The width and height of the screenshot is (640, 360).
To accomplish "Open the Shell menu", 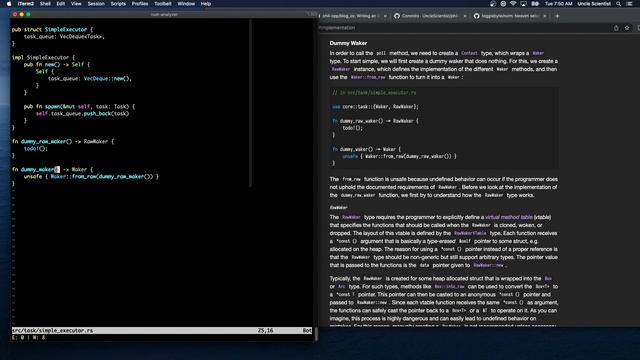I will pyautogui.click(x=45, y=4).
